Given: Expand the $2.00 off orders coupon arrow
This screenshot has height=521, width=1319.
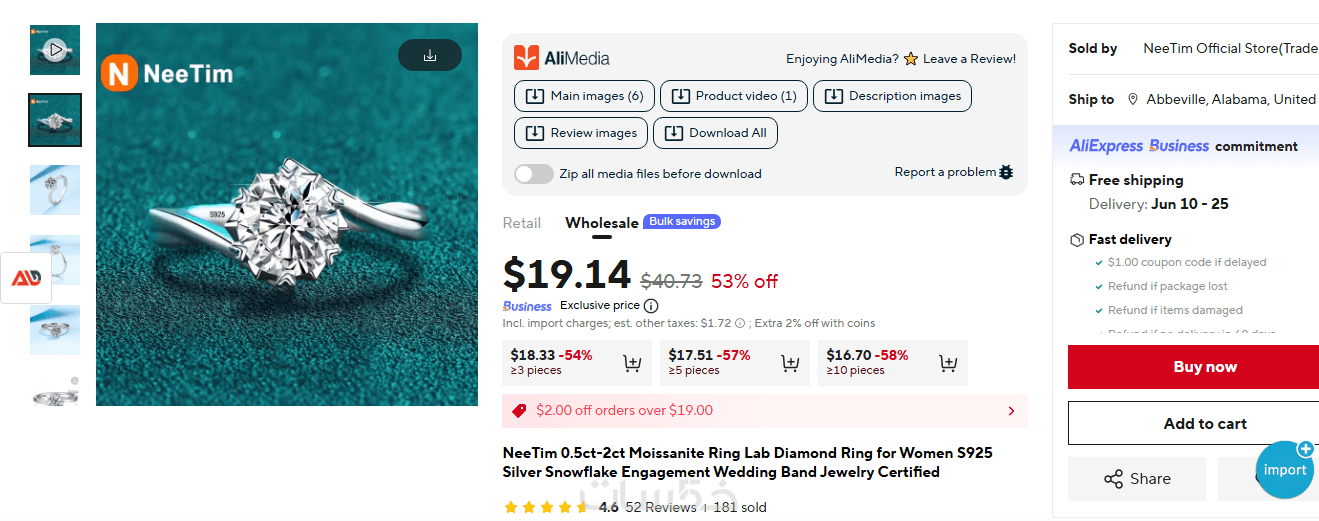Looking at the screenshot, I should (x=1011, y=411).
